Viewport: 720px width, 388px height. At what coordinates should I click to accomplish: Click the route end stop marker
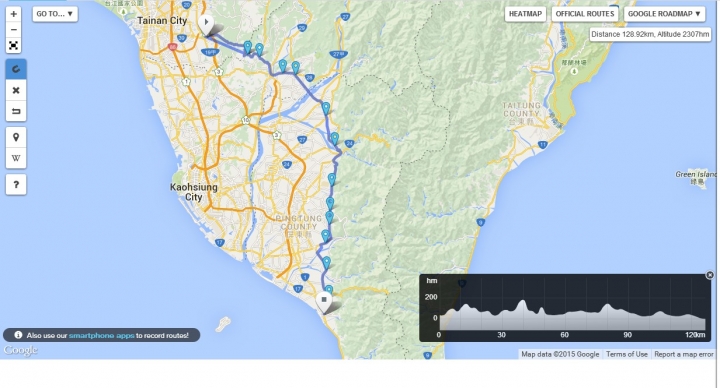(x=324, y=302)
